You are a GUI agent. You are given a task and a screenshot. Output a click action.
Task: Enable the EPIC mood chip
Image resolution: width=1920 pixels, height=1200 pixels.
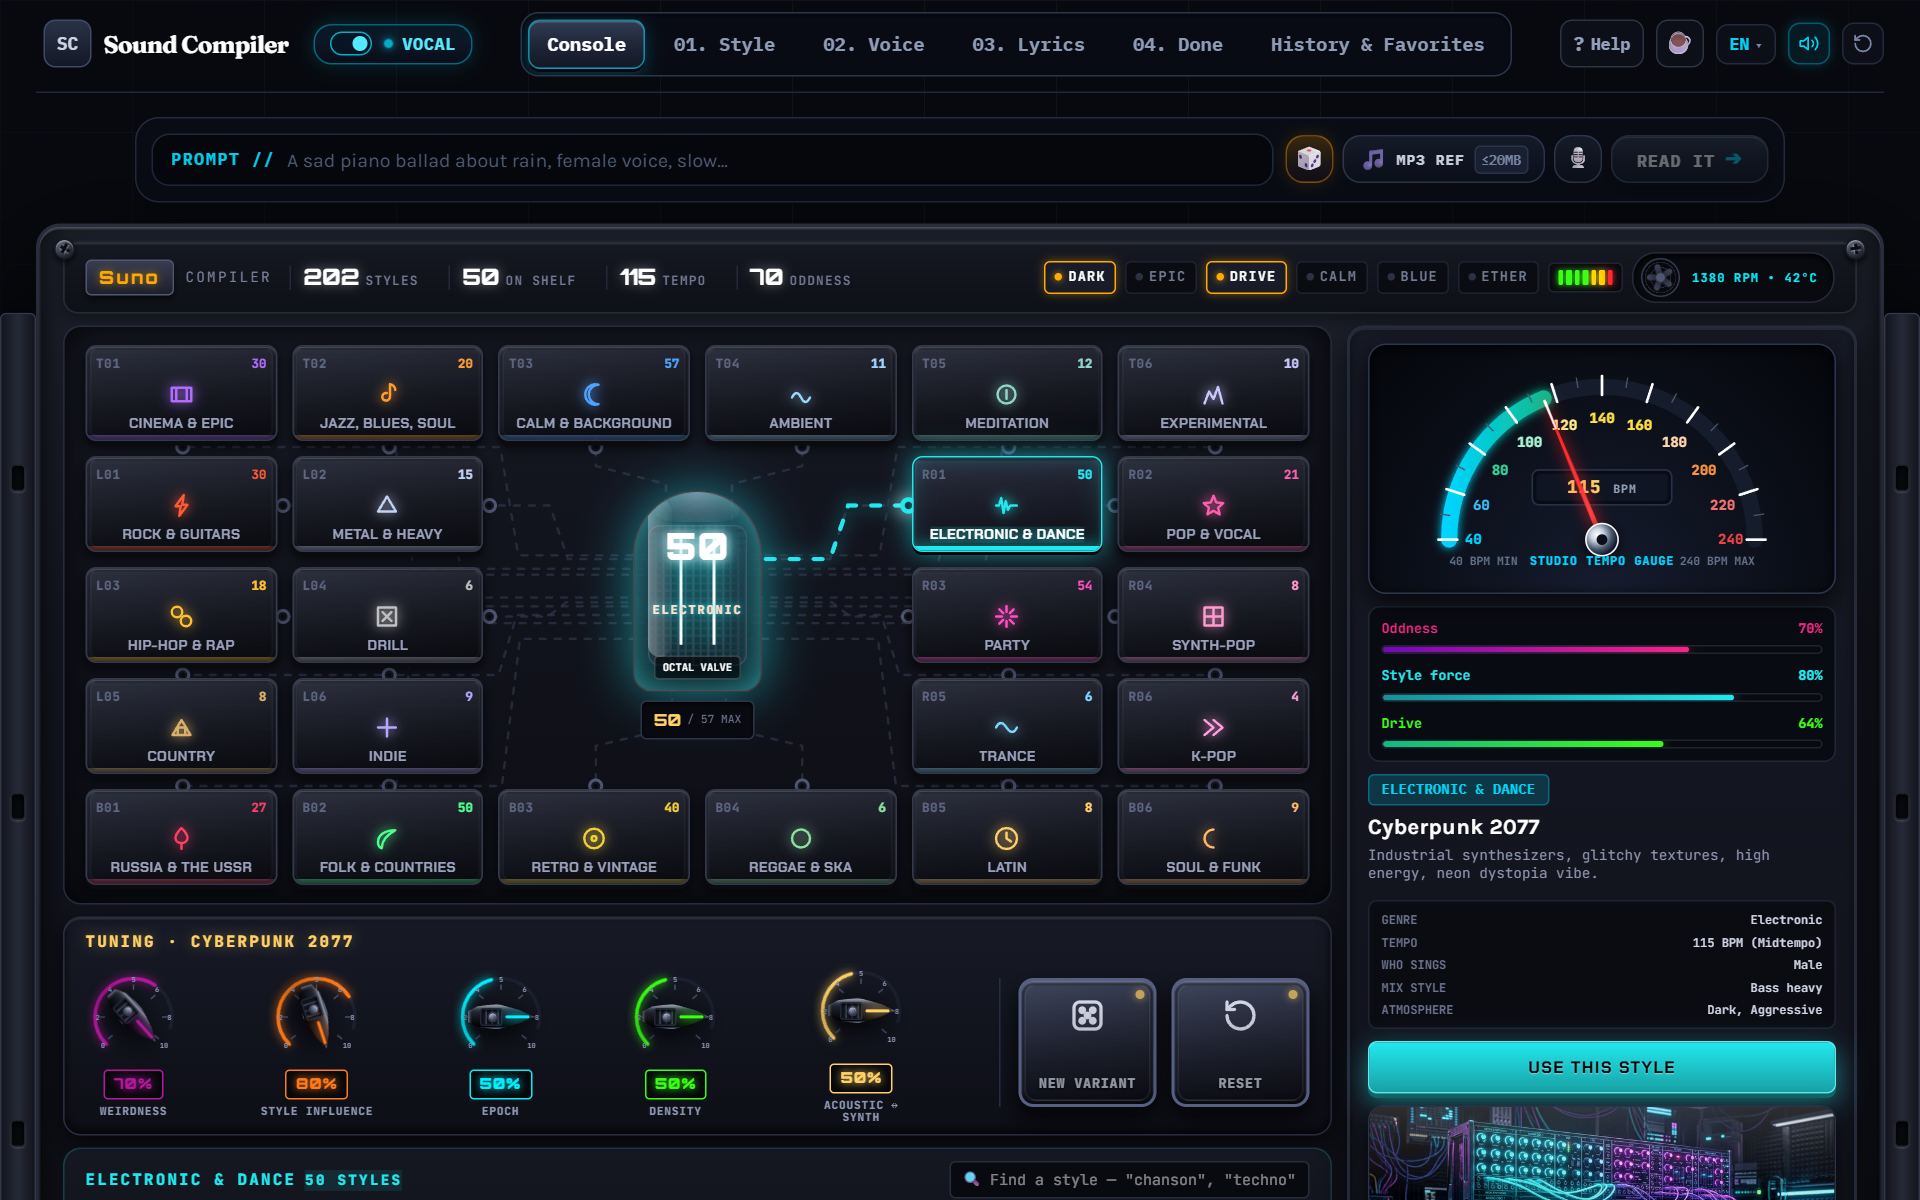coord(1160,277)
